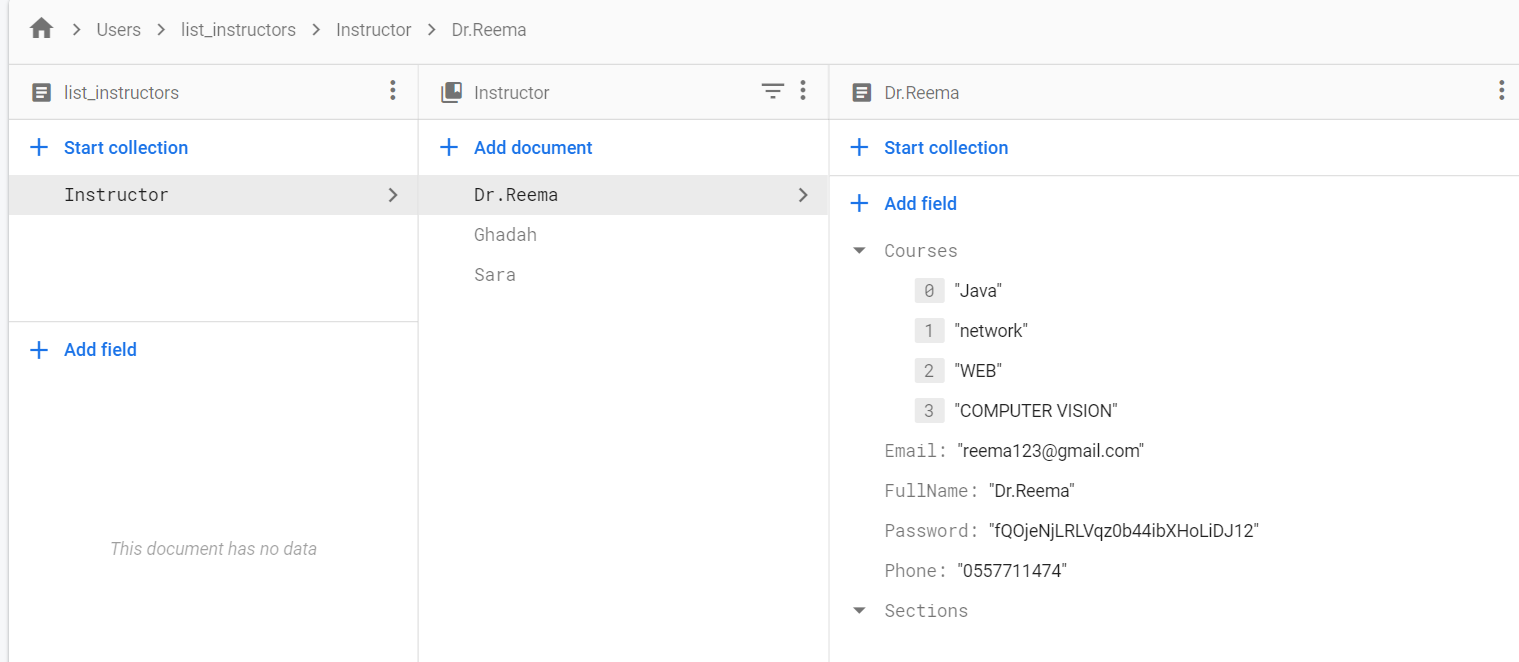Click the Email value reema123@gmail.com

pyautogui.click(x=1050, y=450)
